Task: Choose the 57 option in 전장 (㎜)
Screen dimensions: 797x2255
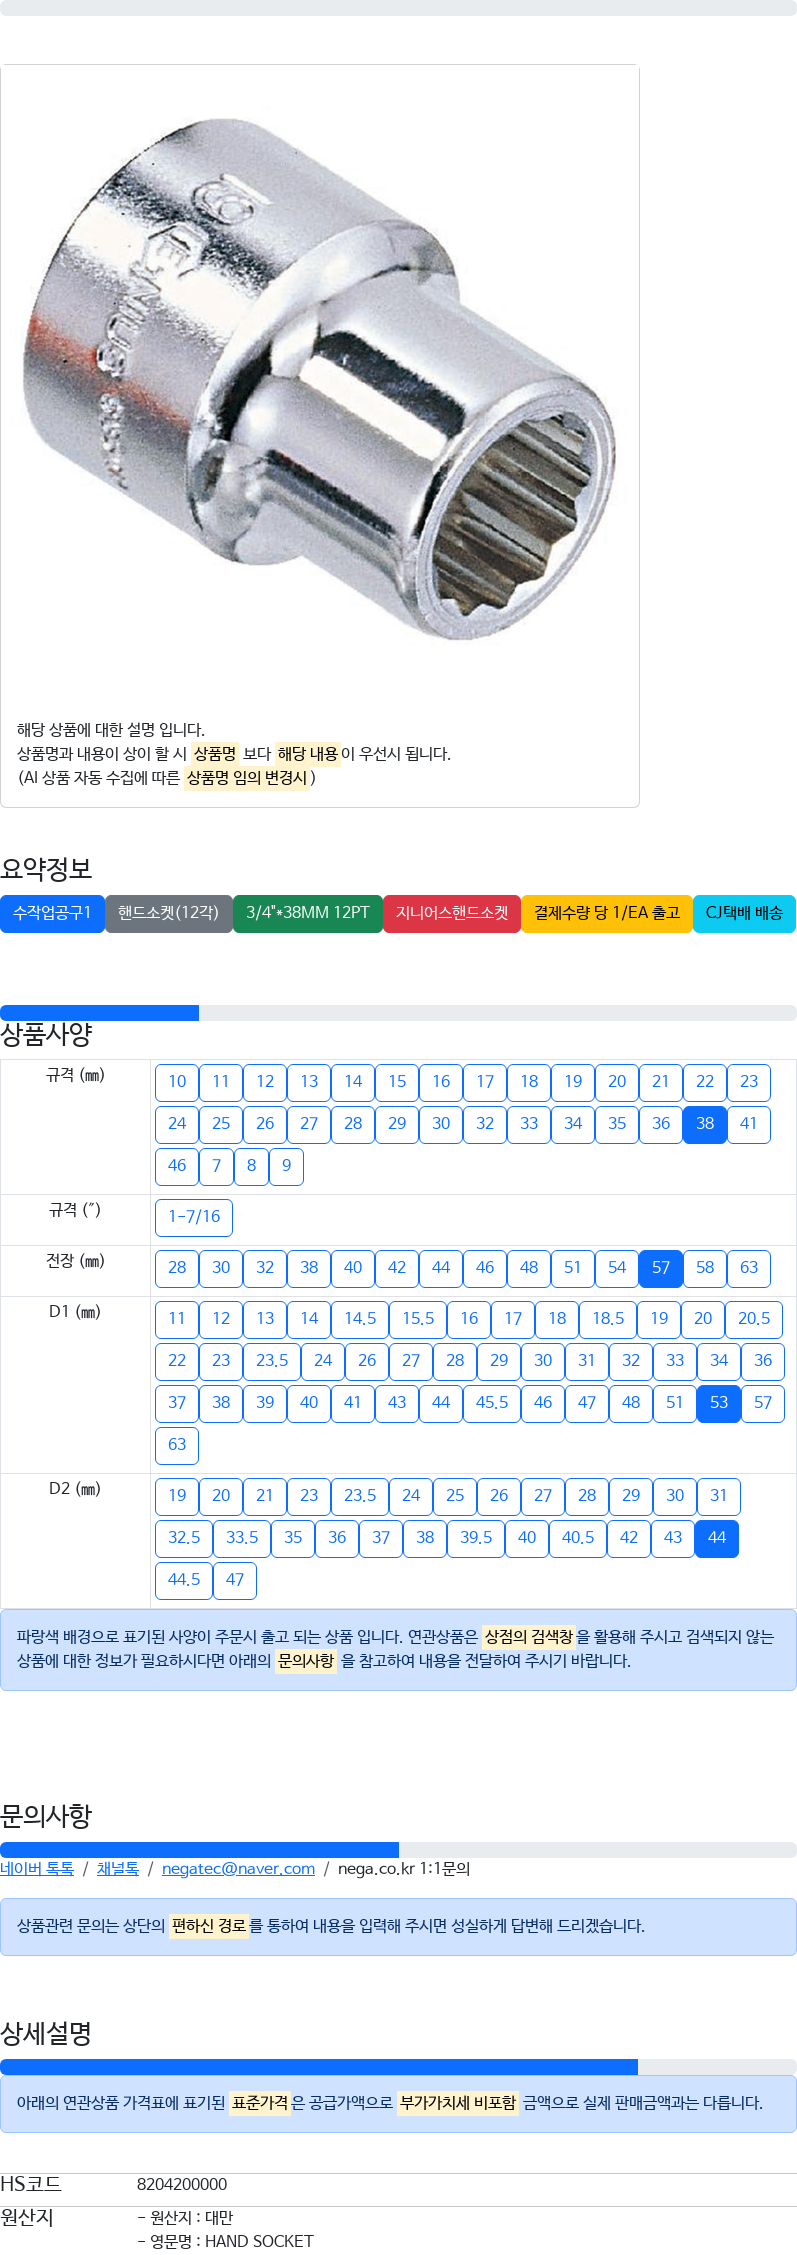Action: tap(661, 1268)
